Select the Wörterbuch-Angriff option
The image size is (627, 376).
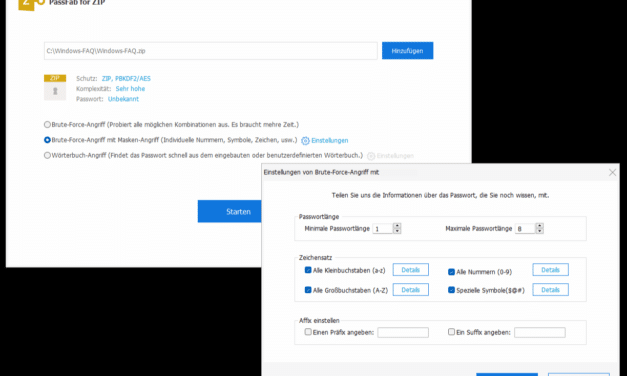[47, 155]
